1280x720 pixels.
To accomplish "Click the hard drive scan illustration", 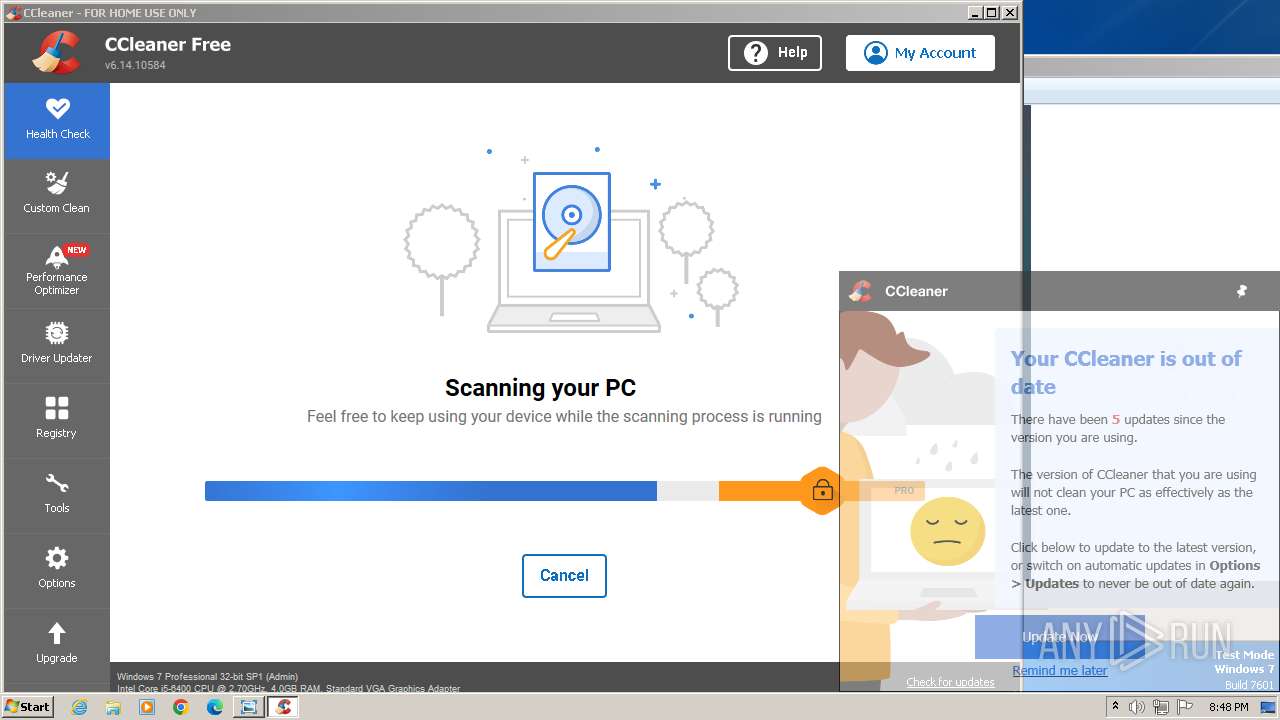I will point(571,222).
